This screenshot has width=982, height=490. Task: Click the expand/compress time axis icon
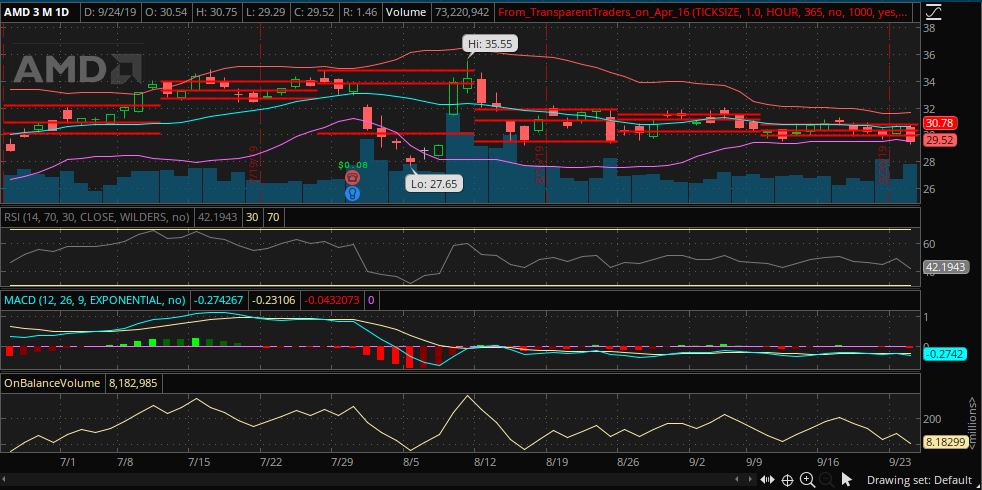pyautogui.click(x=767, y=480)
